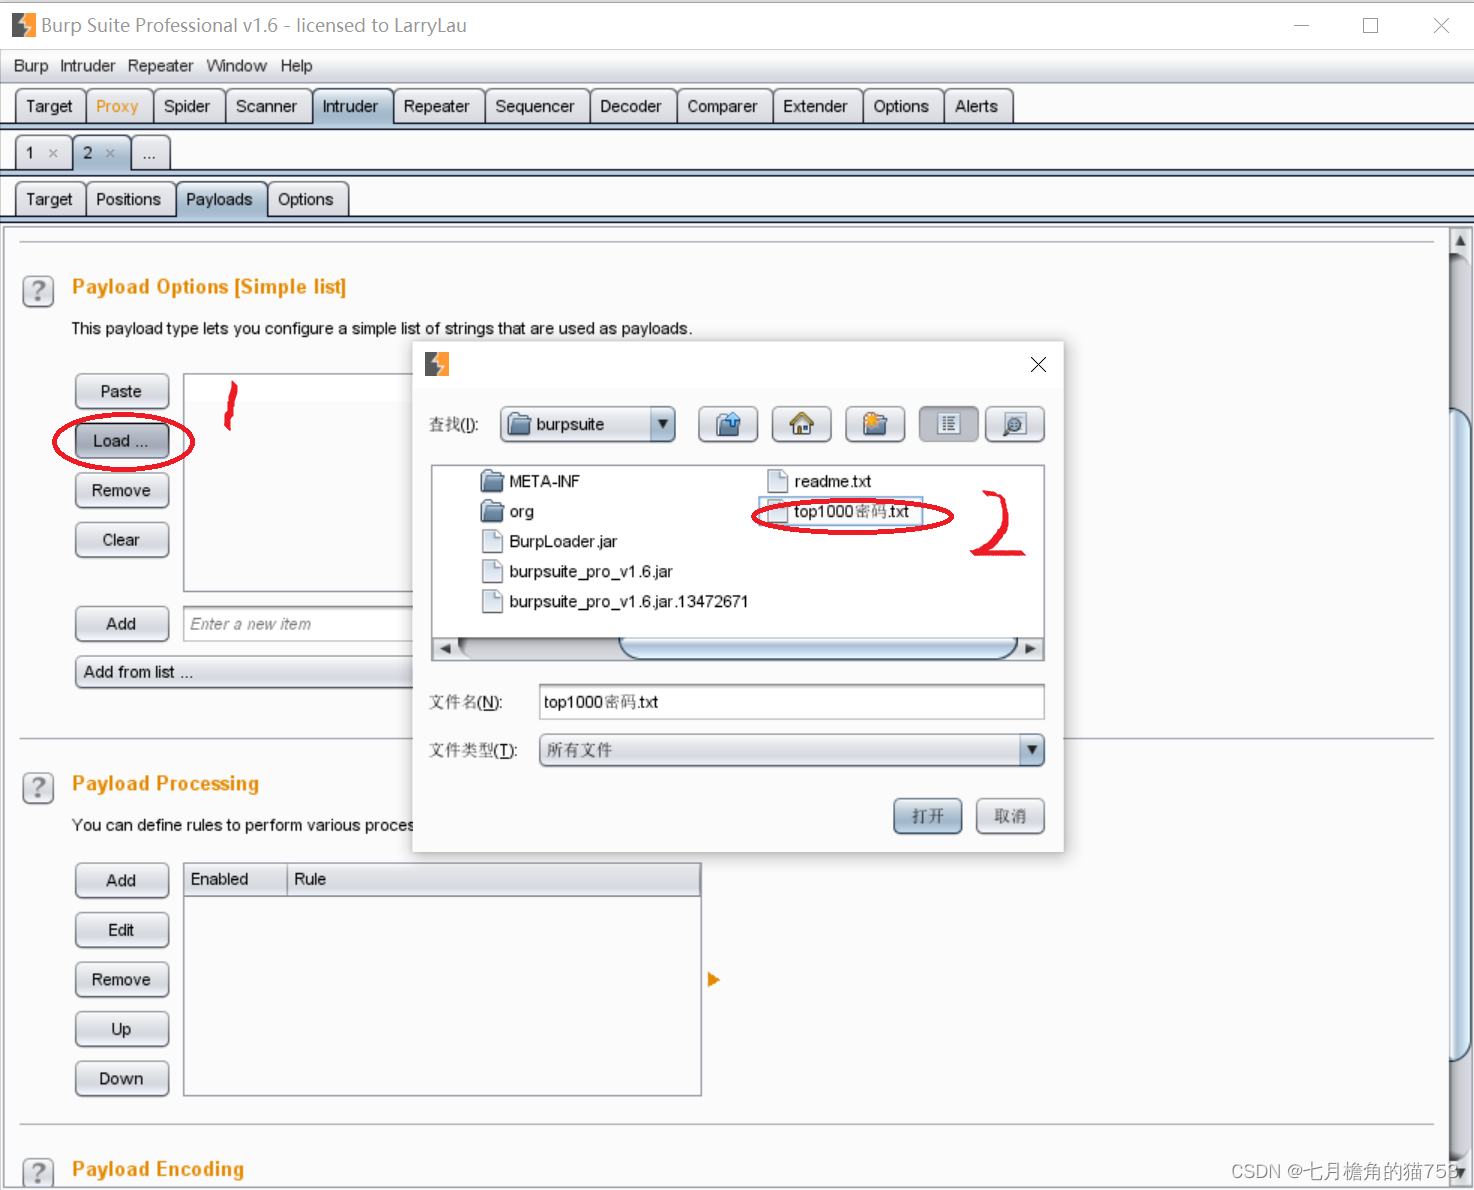
Task: Open the Window menu
Action: (236, 66)
